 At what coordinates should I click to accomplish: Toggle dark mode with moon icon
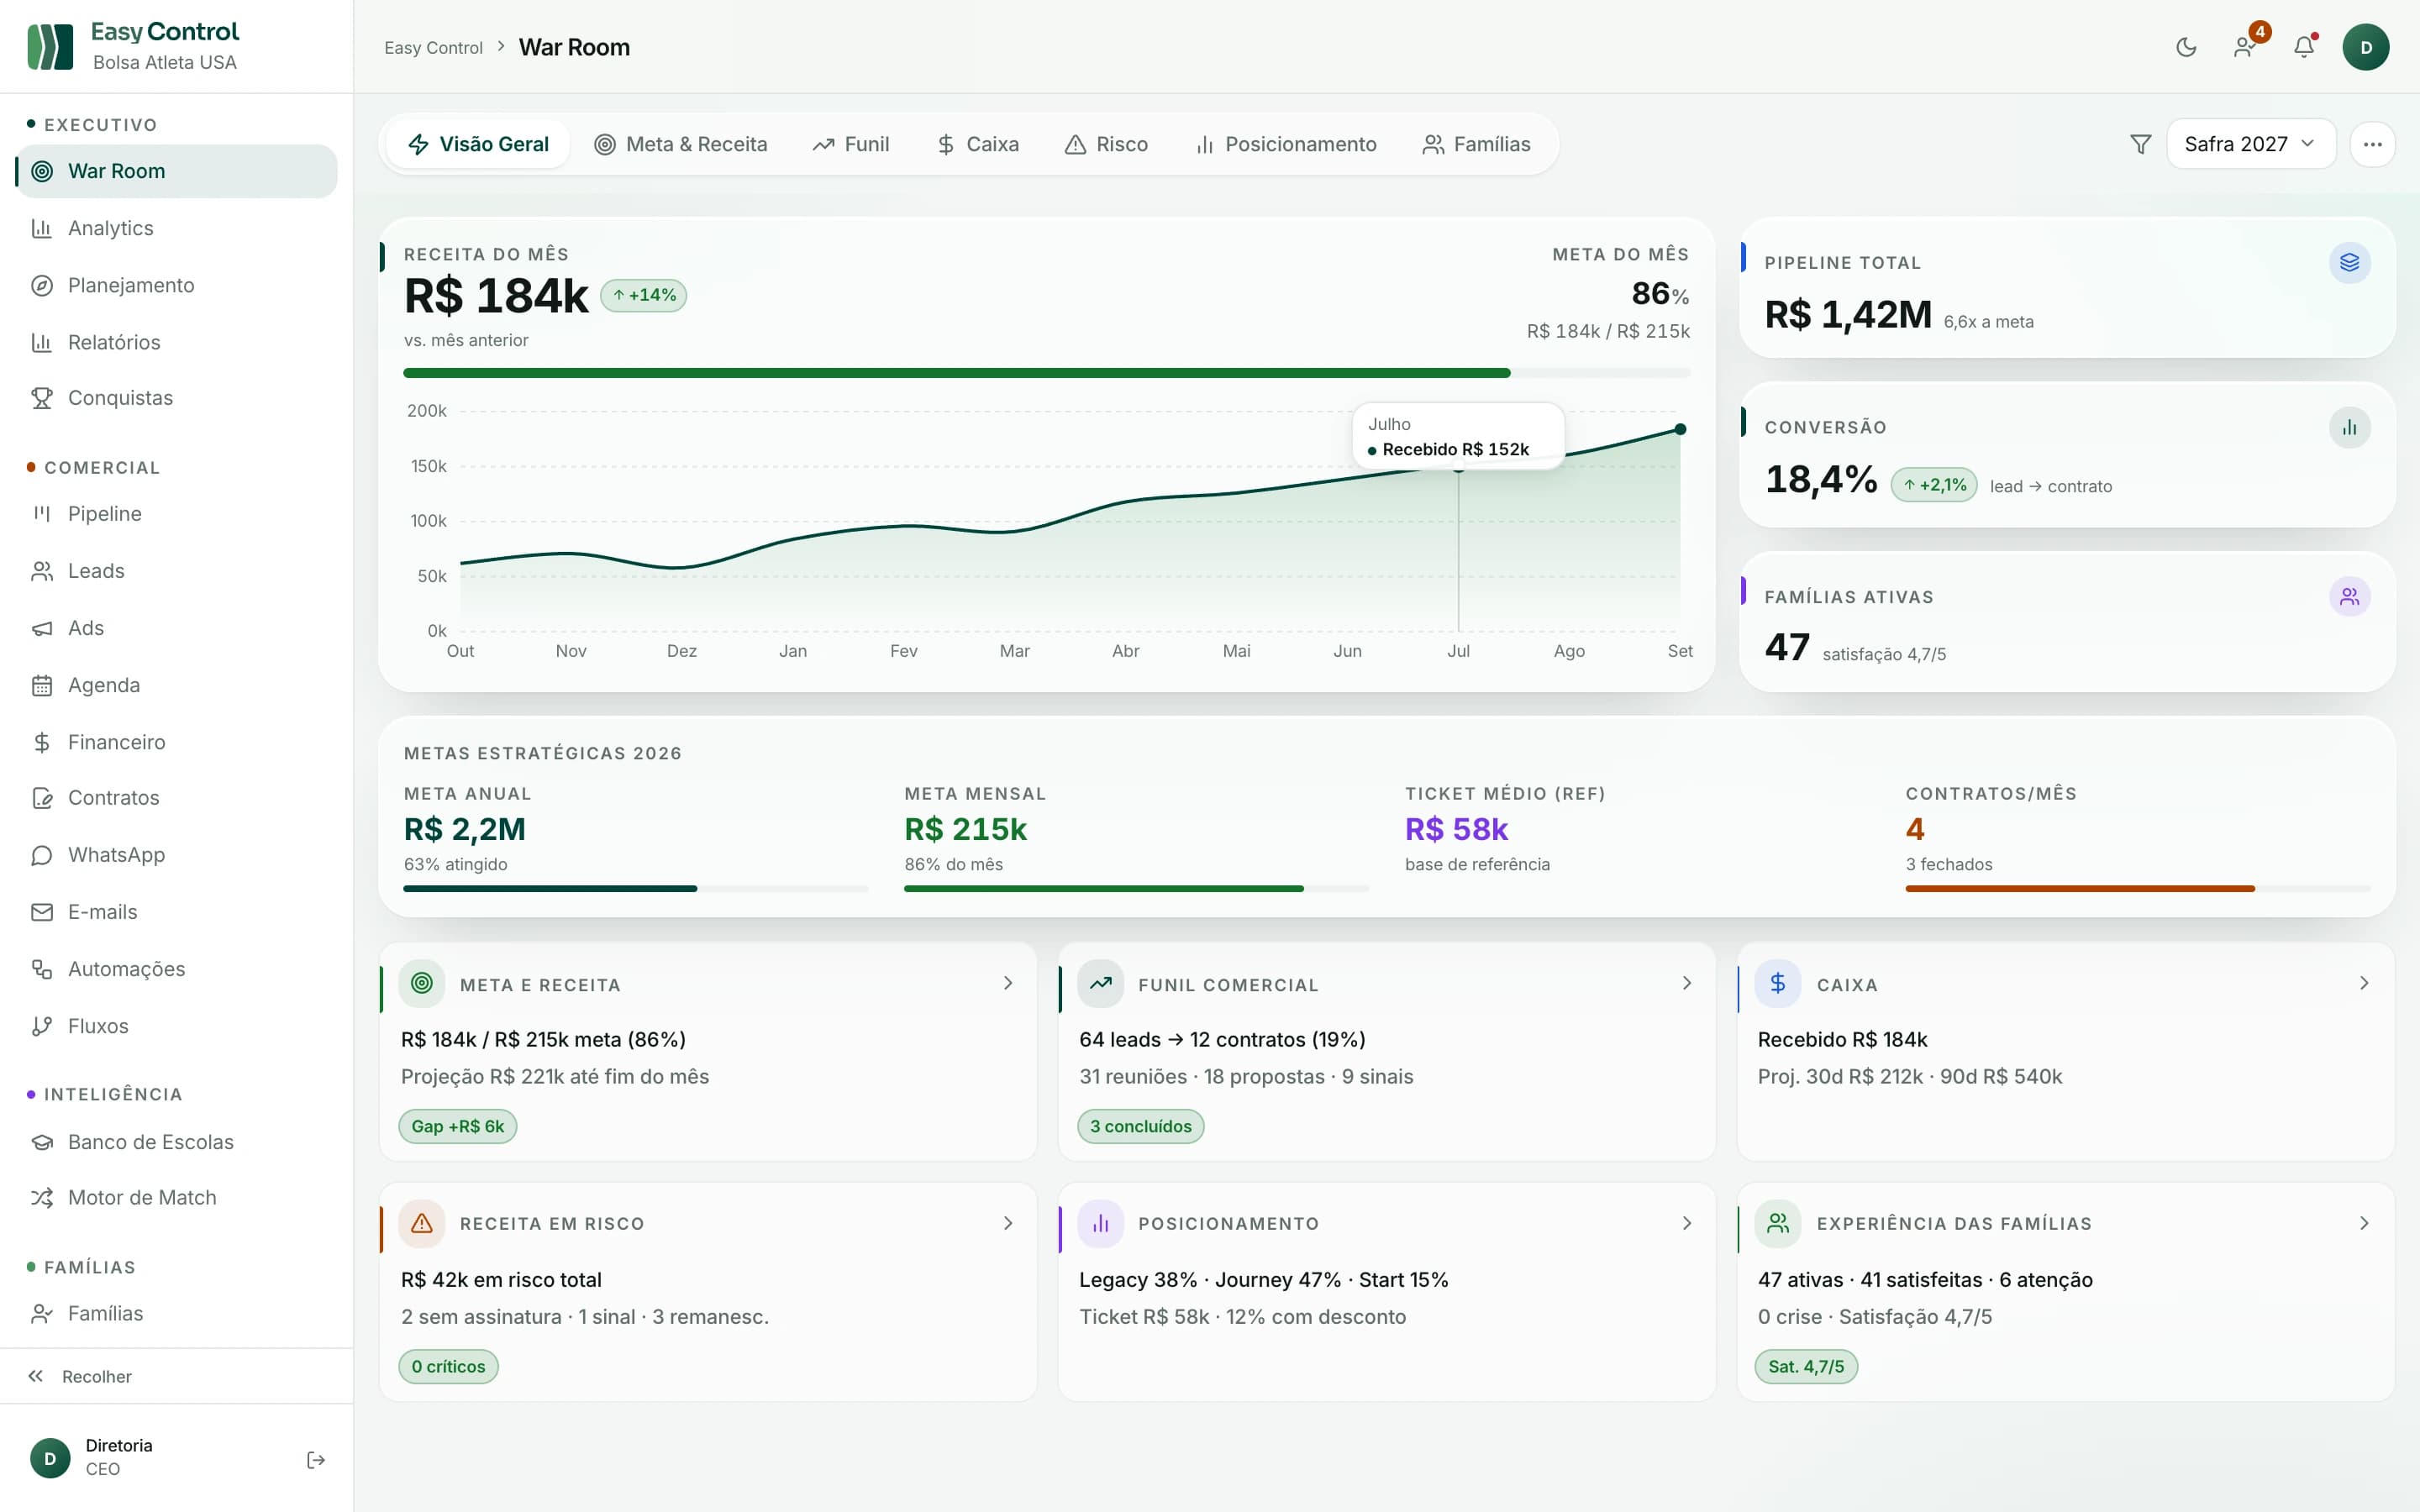click(2186, 47)
